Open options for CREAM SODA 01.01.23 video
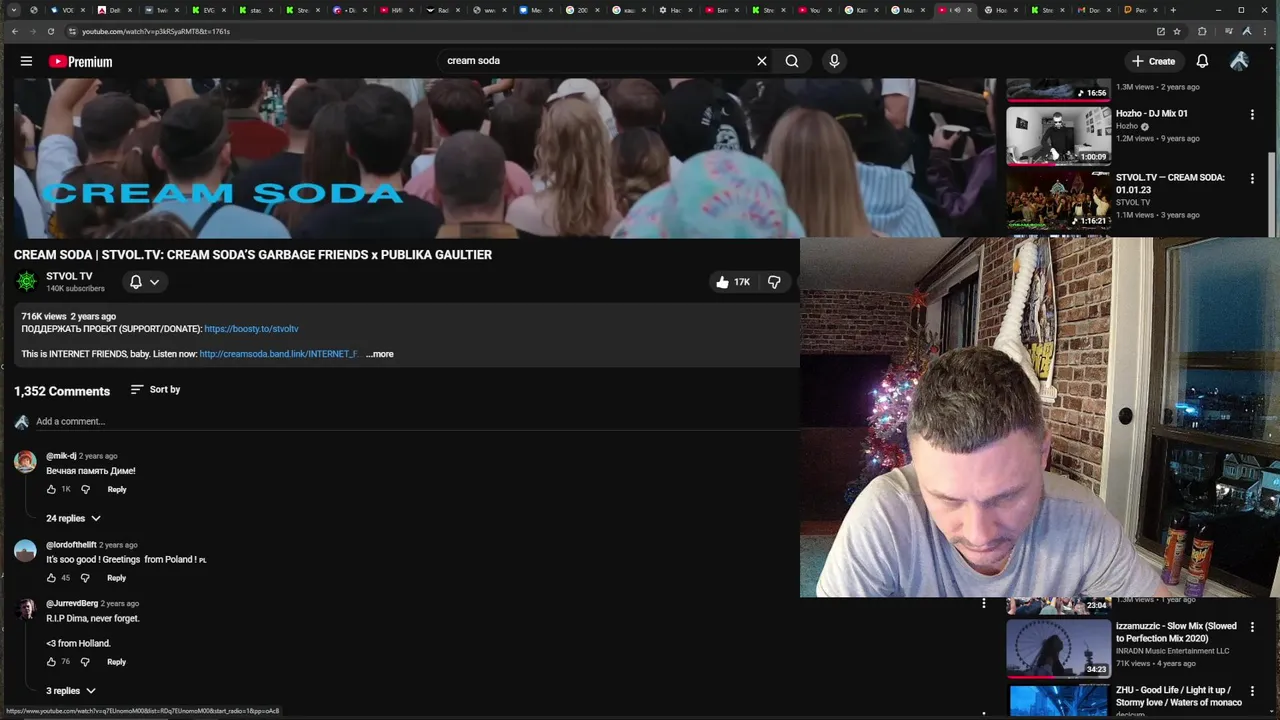This screenshot has height=720, width=1280. (x=1252, y=179)
